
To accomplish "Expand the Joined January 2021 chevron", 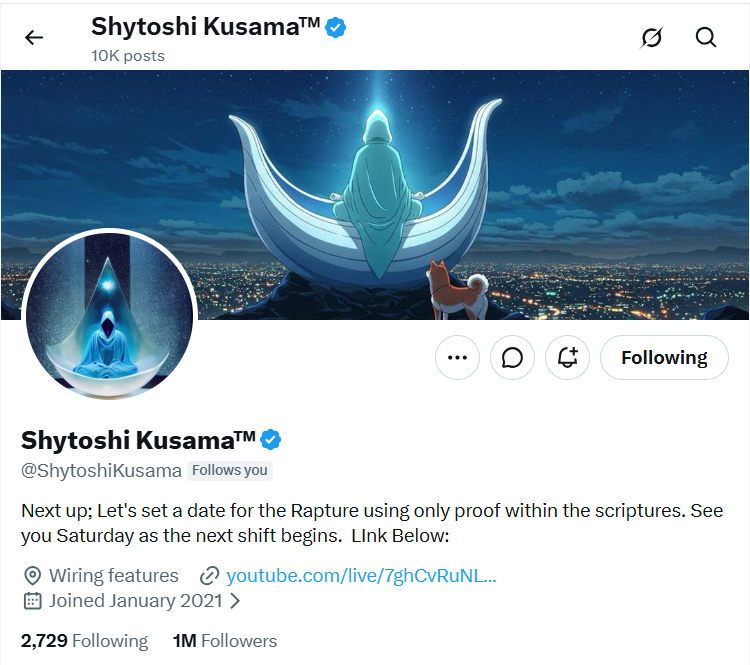I will point(236,601).
